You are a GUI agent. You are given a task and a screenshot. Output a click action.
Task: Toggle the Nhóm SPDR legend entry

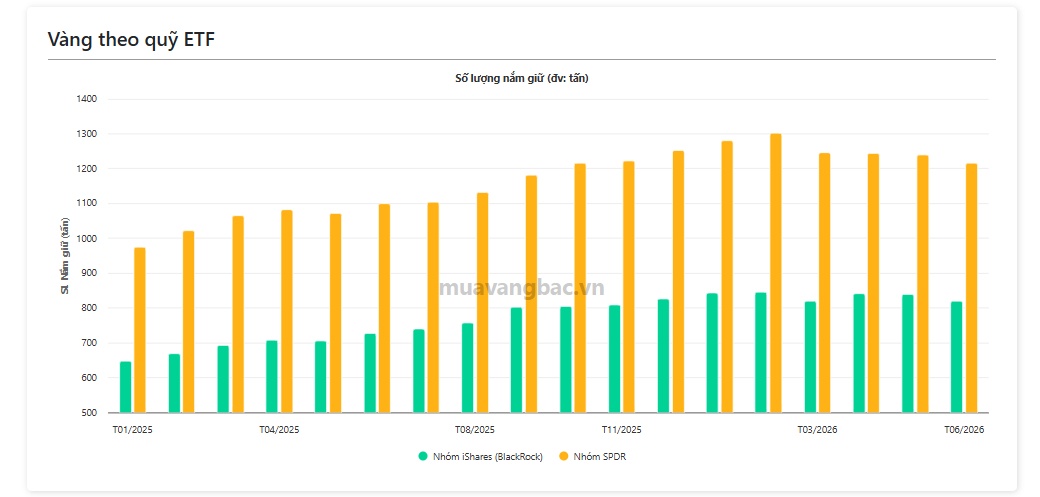coord(593,457)
